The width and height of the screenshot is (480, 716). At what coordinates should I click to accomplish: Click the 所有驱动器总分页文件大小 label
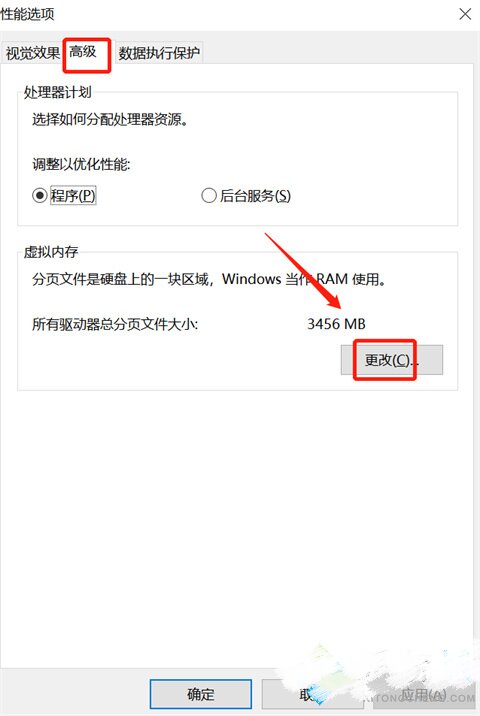115,324
